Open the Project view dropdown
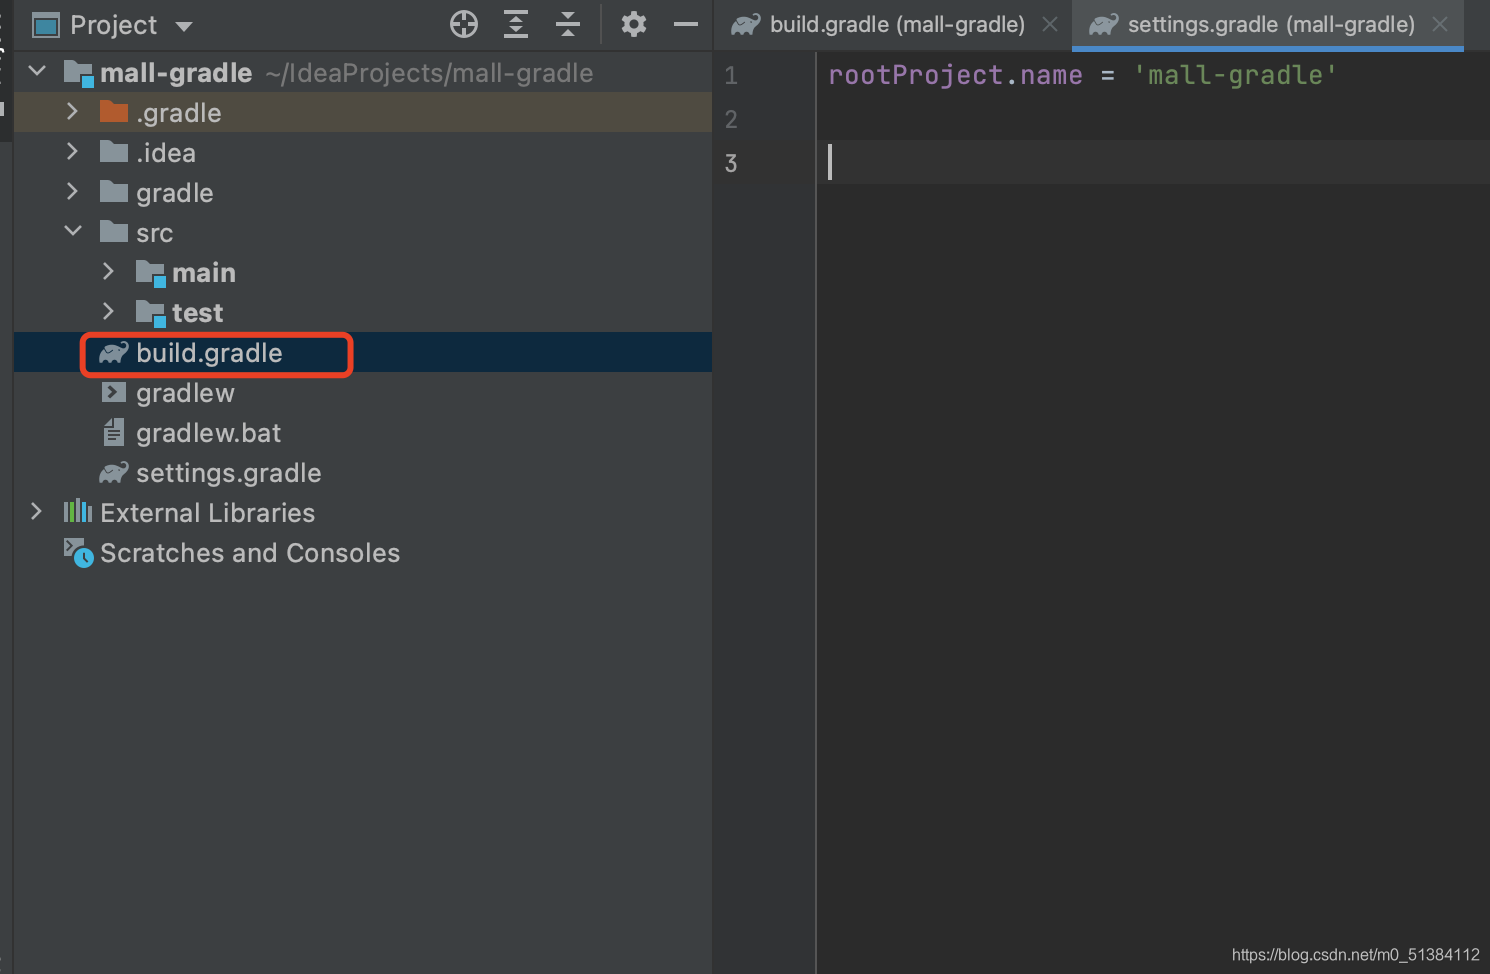The height and width of the screenshot is (974, 1490). click(184, 25)
